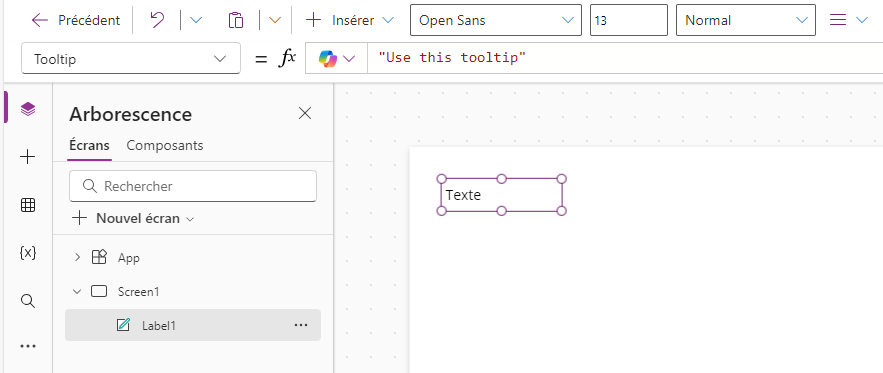The height and width of the screenshot is (373, 883).
Task: Open the Data table icon in sidebar
Action: (x=28, y=205)
